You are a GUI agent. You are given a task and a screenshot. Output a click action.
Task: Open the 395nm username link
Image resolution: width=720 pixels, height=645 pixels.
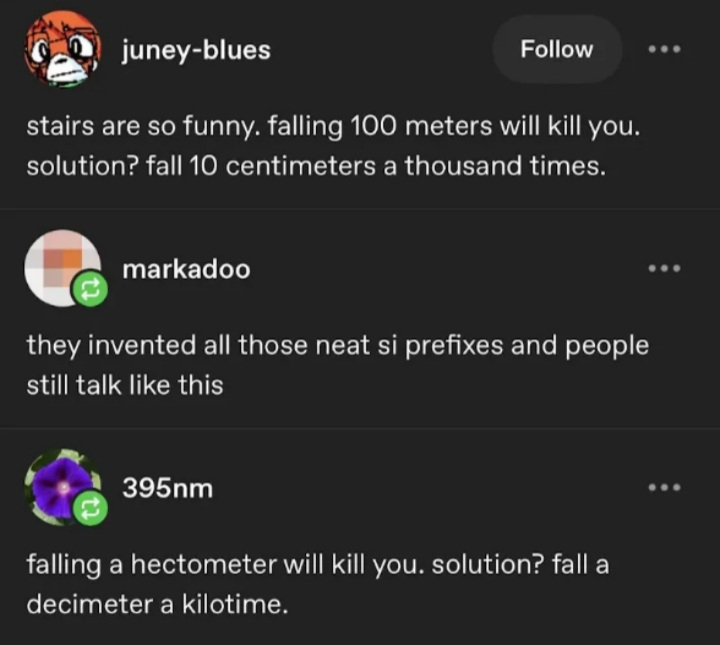tap(167, 488)
